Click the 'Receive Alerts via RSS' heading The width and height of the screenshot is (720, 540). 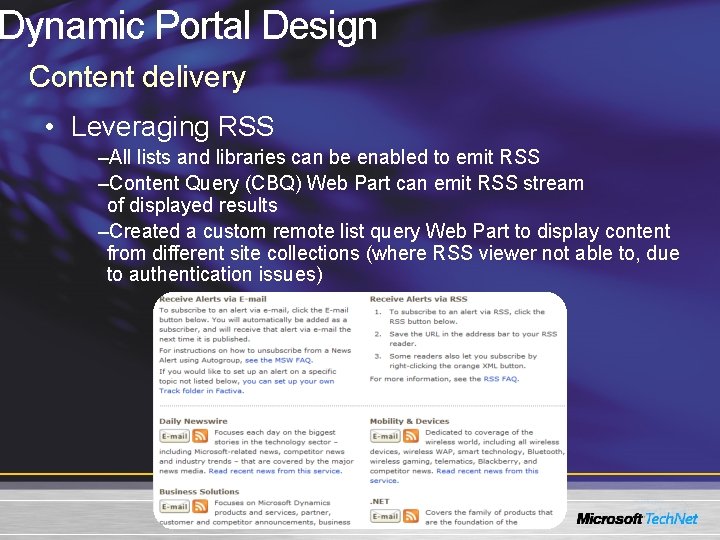coord(418,299)
